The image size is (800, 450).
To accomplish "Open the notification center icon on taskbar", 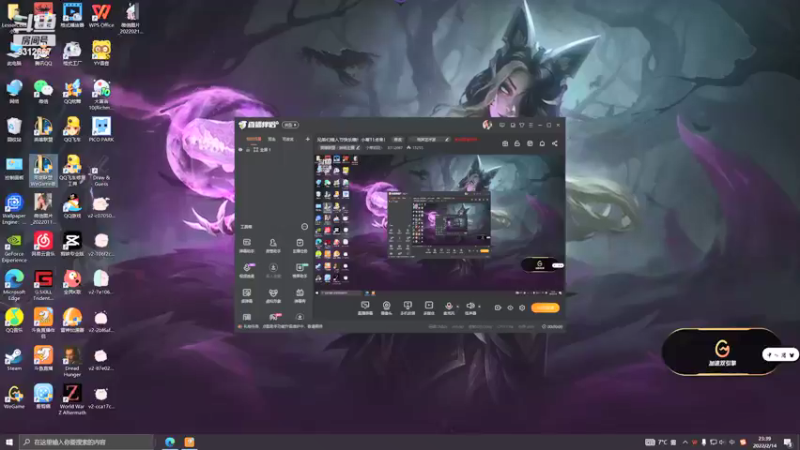I will point(788,442).
